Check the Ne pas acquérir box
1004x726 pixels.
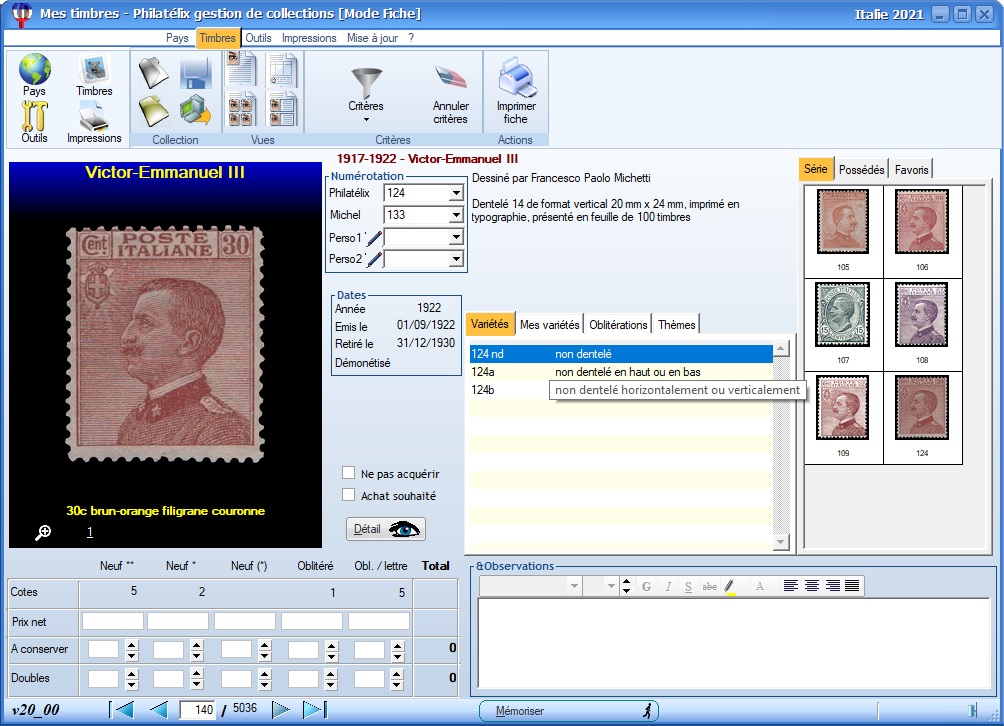pyautogui.click(x=348, y=473)
